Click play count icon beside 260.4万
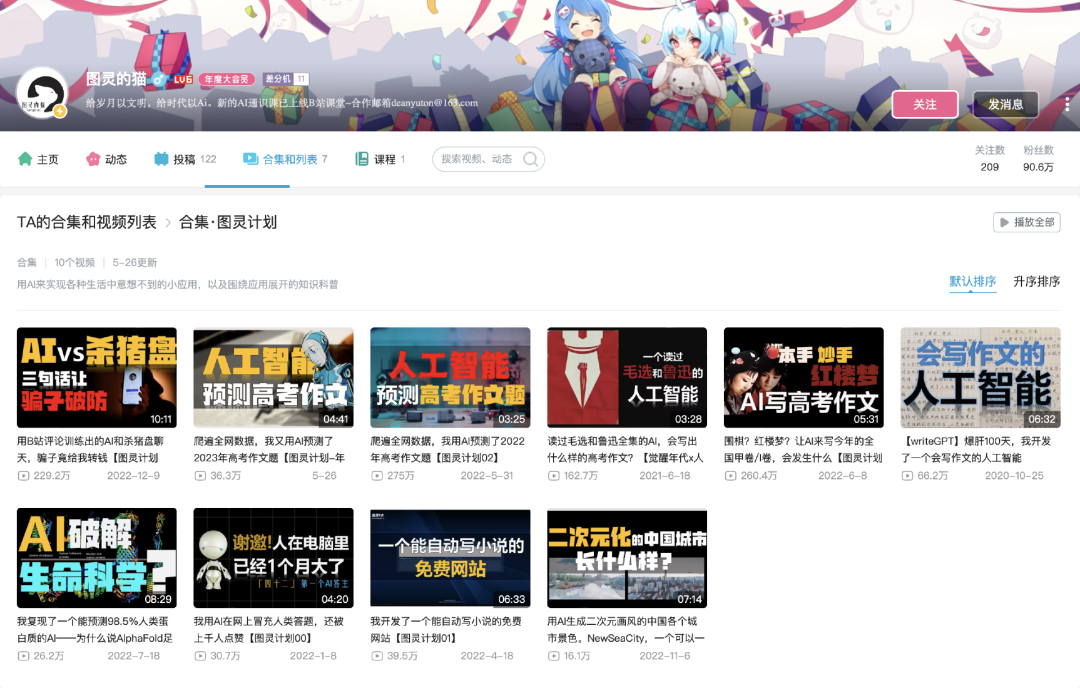 point(731,476)
